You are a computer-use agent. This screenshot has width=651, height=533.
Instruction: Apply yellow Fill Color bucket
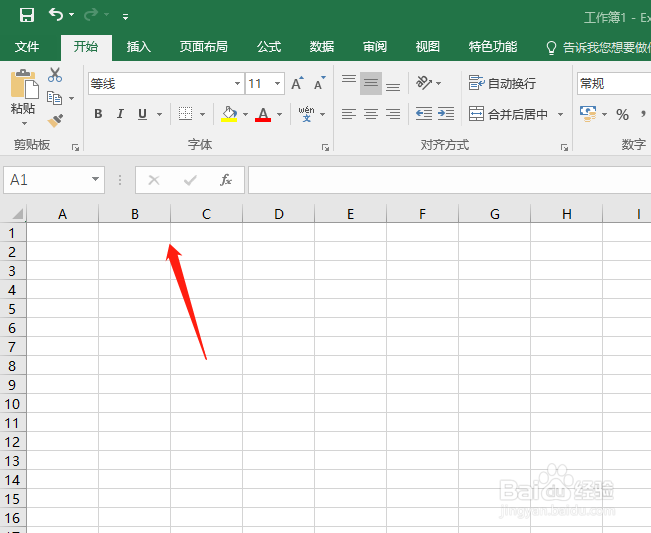tap(229, 114)
